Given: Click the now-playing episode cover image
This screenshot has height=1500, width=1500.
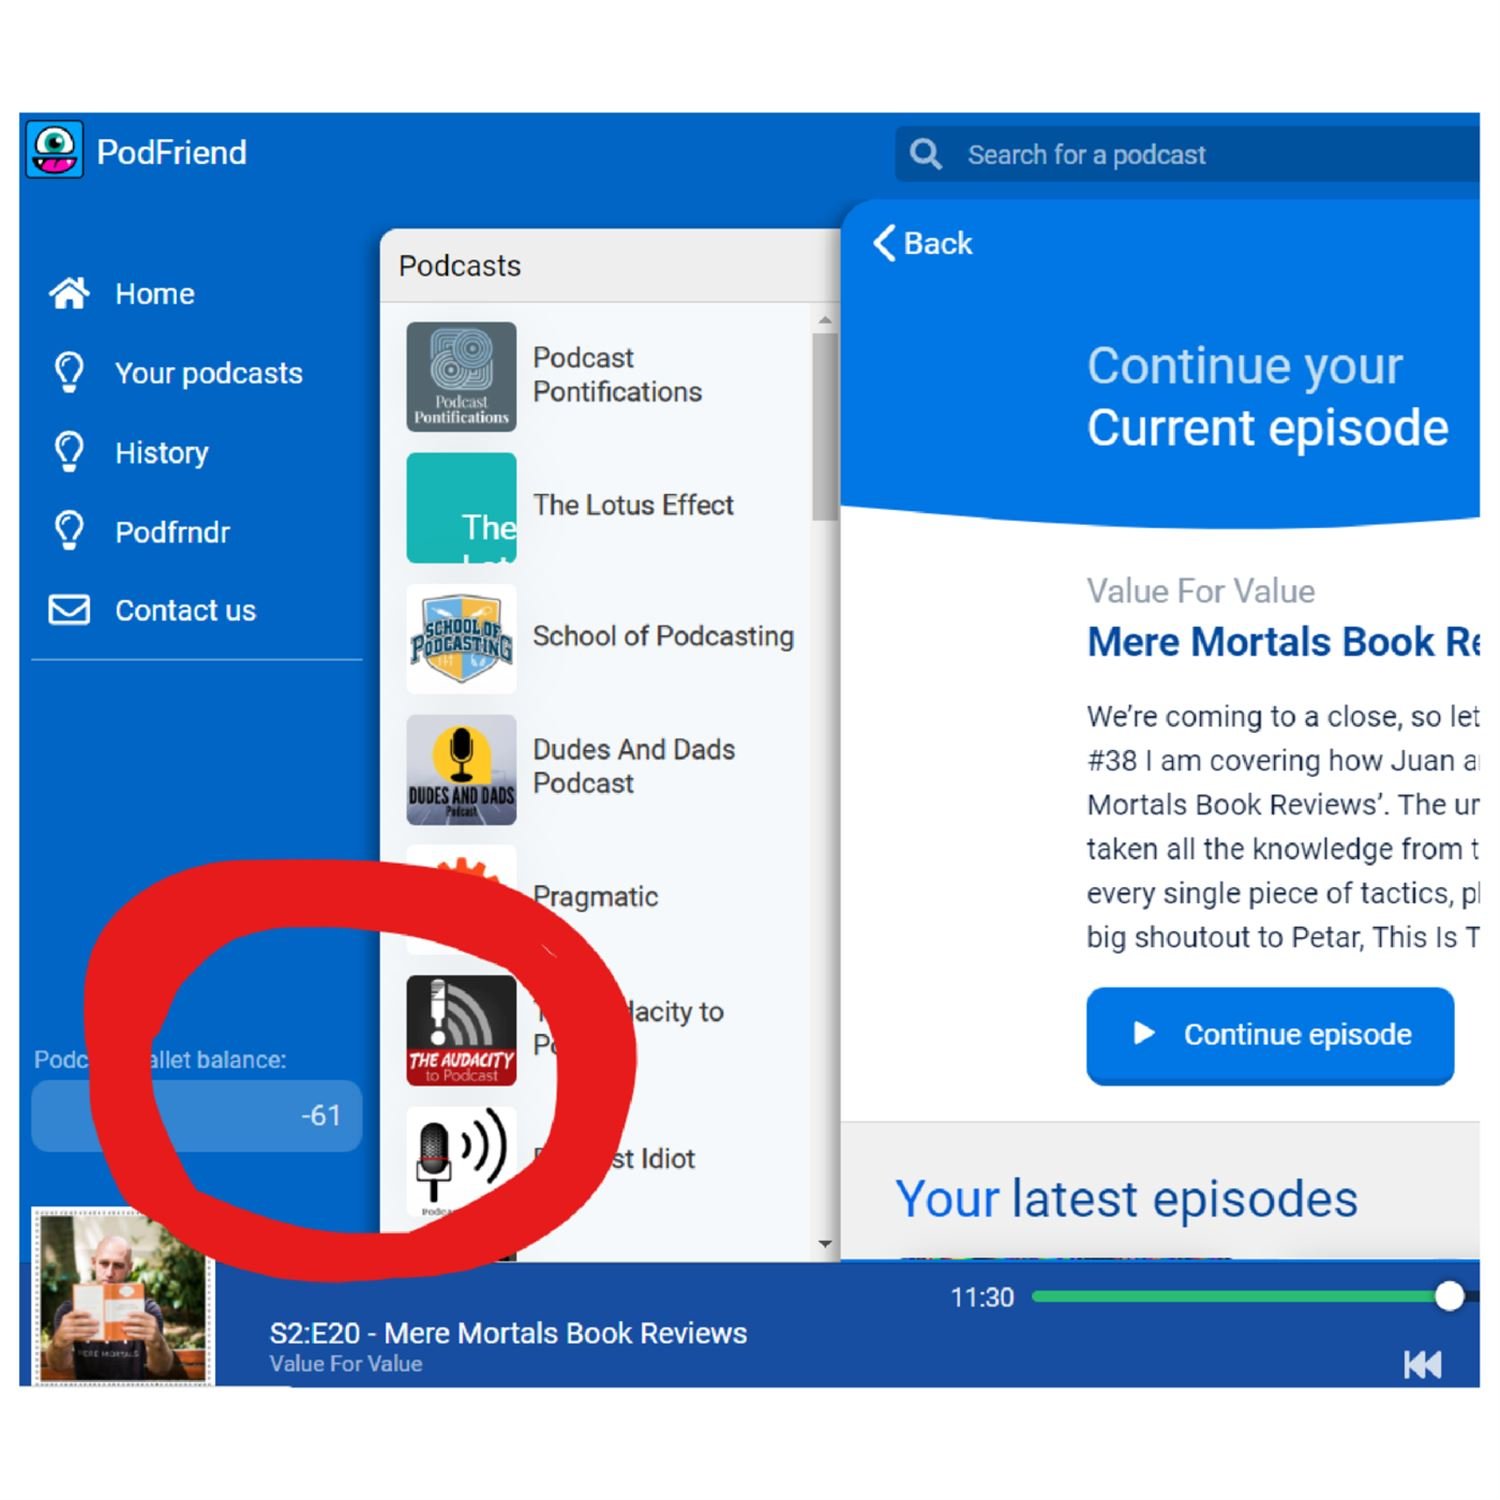Looking at the screenshot, I should 123,1296.
